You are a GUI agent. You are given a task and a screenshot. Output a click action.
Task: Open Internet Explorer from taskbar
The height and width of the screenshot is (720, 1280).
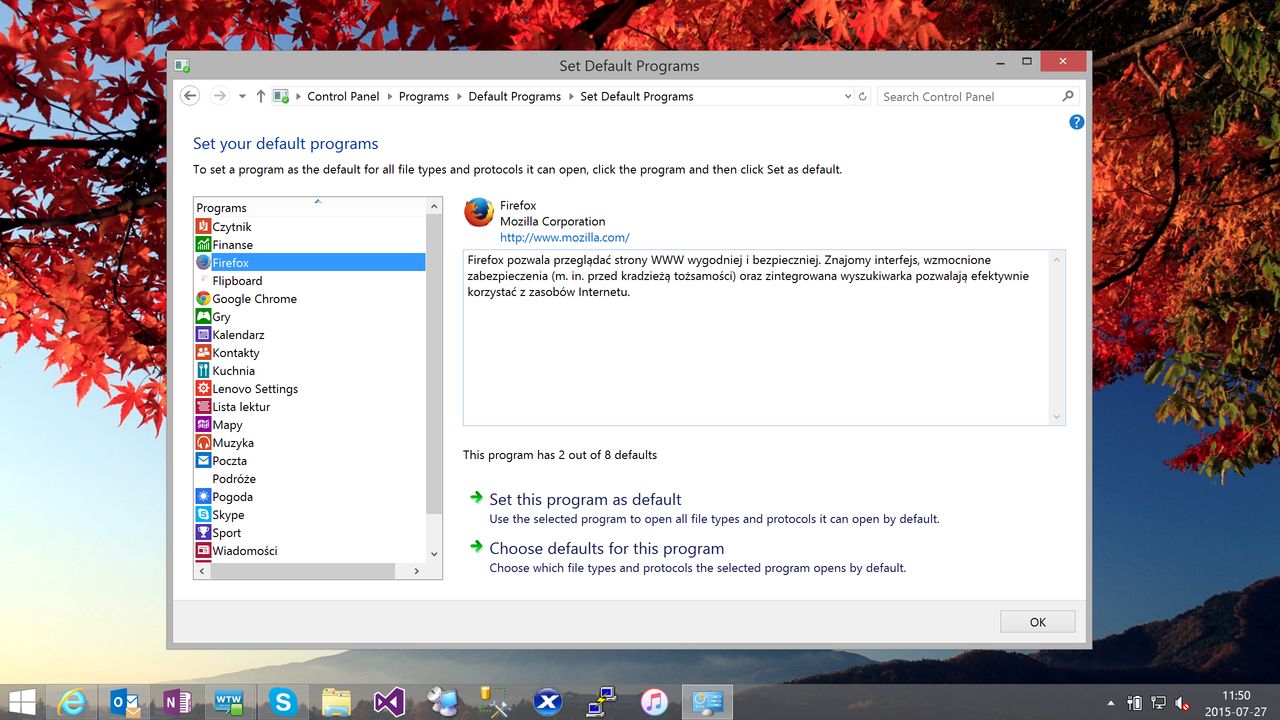click(73, 702)
